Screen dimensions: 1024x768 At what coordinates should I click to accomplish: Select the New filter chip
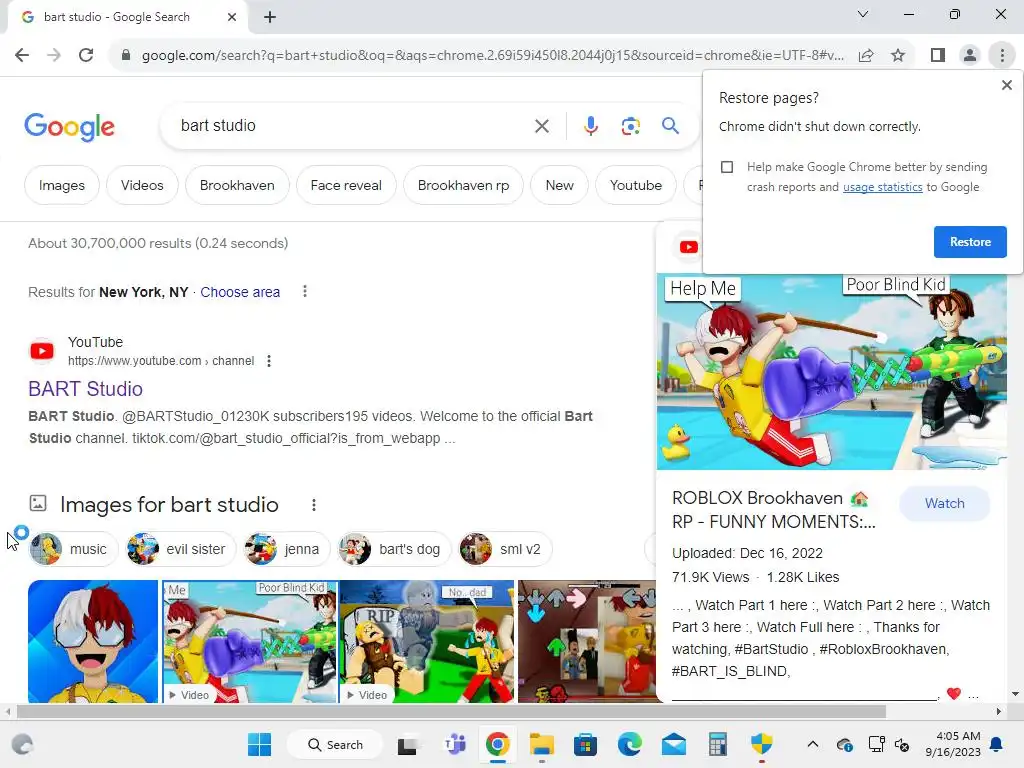coord(559,185)
